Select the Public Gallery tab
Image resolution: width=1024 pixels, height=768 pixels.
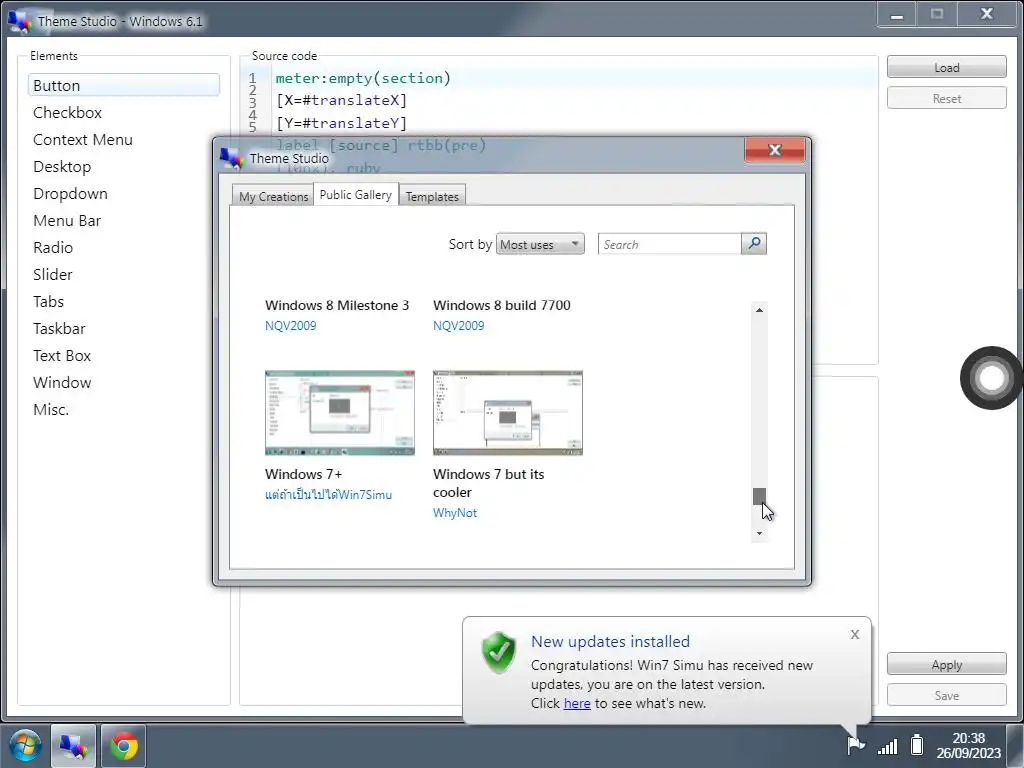356,195
